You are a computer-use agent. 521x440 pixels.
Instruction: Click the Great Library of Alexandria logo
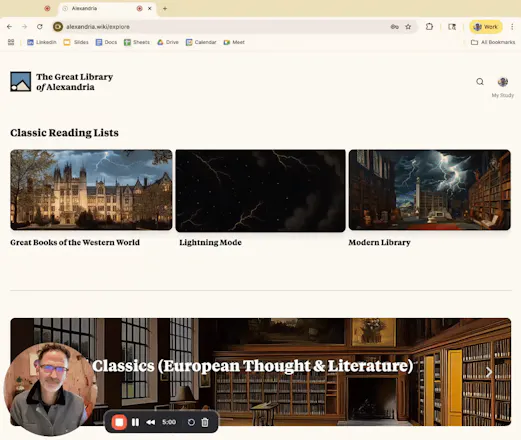(62, 82)
